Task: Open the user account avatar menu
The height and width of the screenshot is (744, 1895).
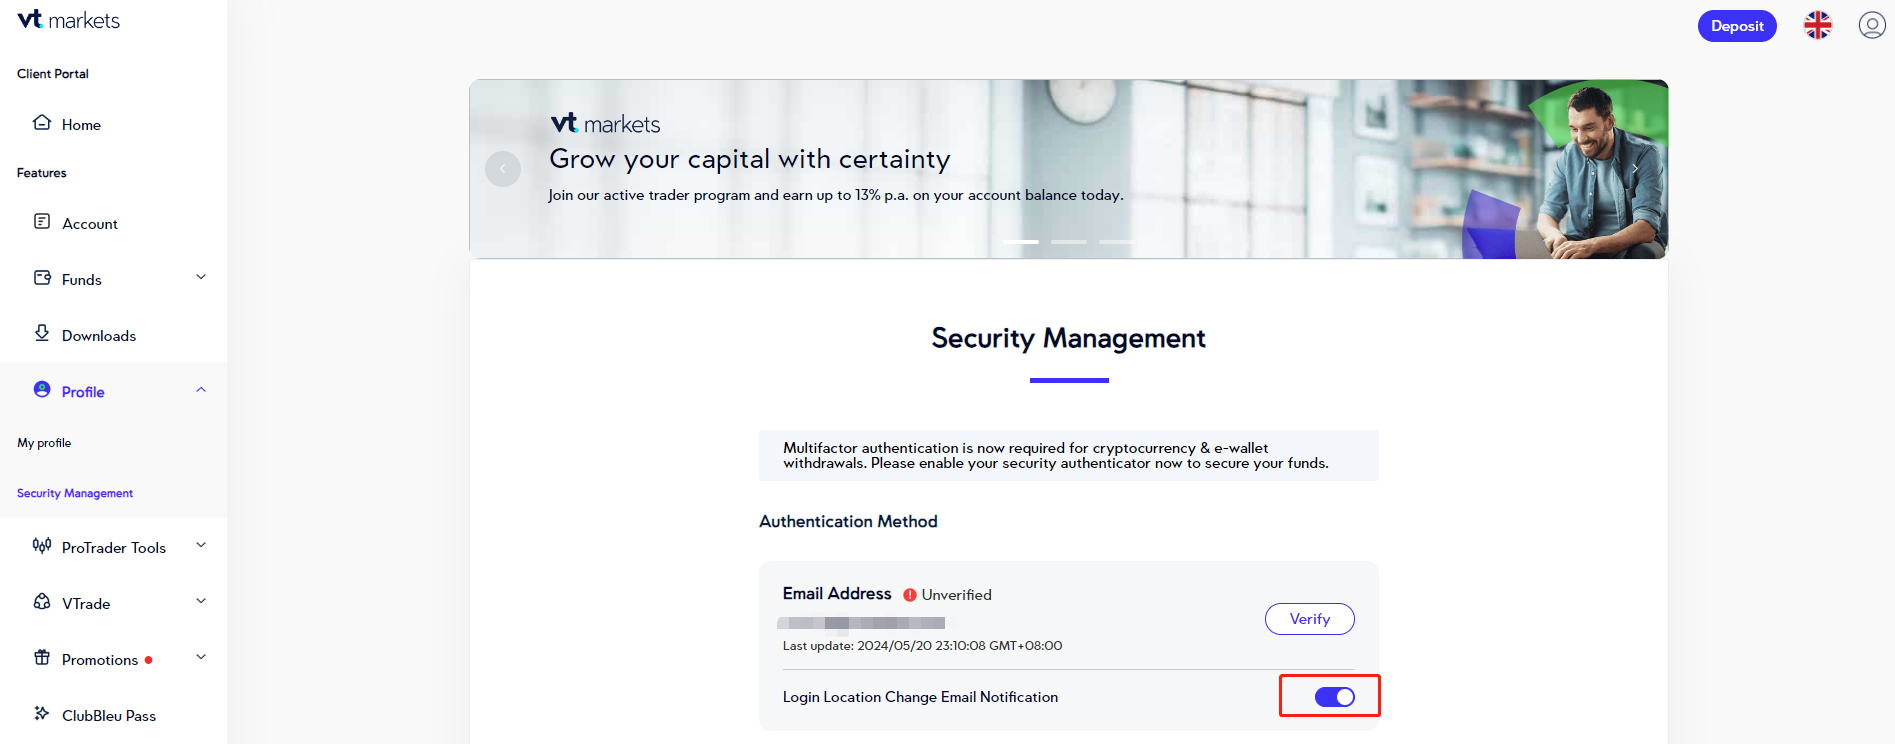Action: 1871,25
